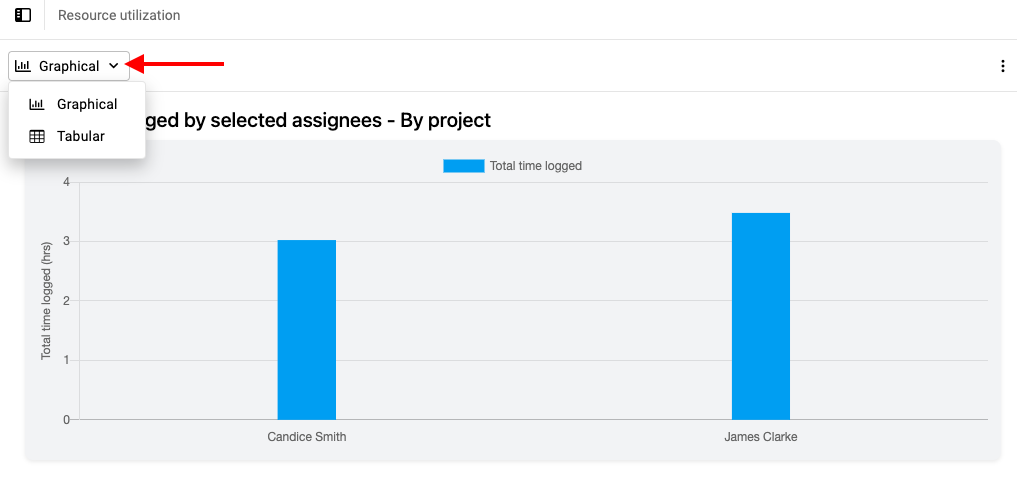Toggle the Total time logged legend swatch
The height and width of the screenshot is (480, 1017).
464,166
